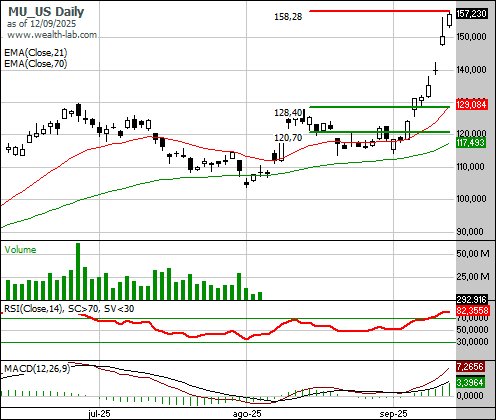Click the ago-25 date axis label

(247, 414)
